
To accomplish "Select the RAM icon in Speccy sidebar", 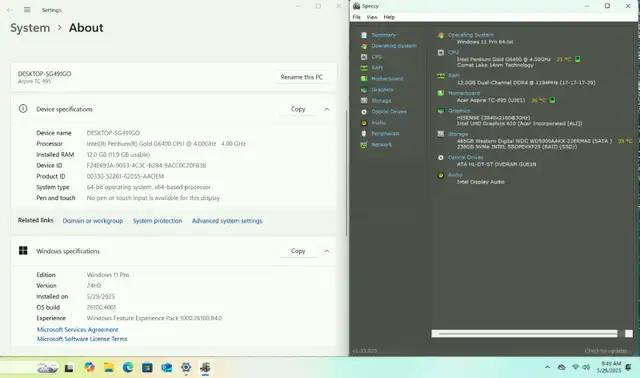I will tap(364, 68).
